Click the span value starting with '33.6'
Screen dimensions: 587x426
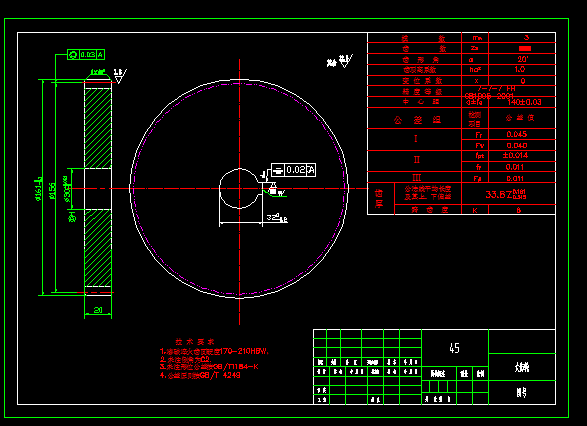506,194
